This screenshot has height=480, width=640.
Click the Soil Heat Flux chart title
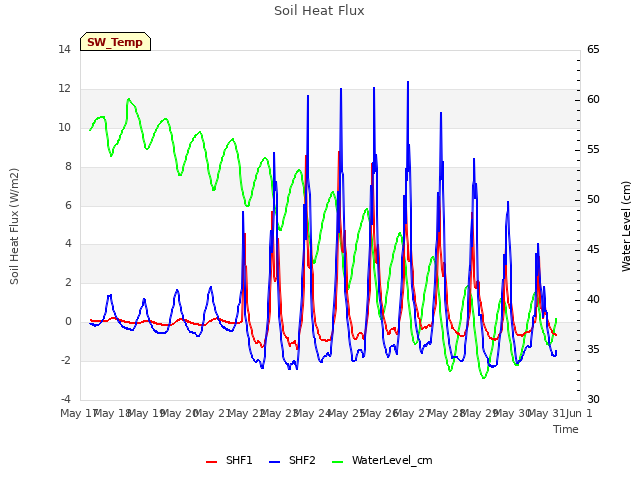(319, 10)
